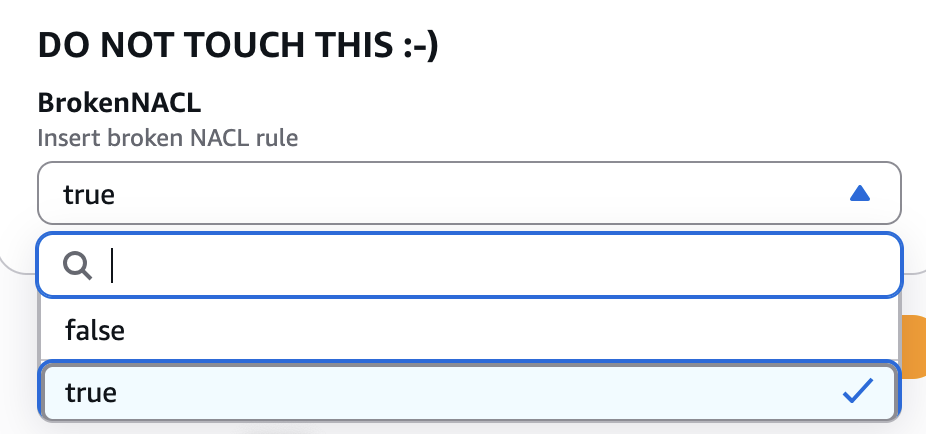926x434 pixels.
Task: Click the 'Insert broken NACL rule' description
Action: coord(168,138)
